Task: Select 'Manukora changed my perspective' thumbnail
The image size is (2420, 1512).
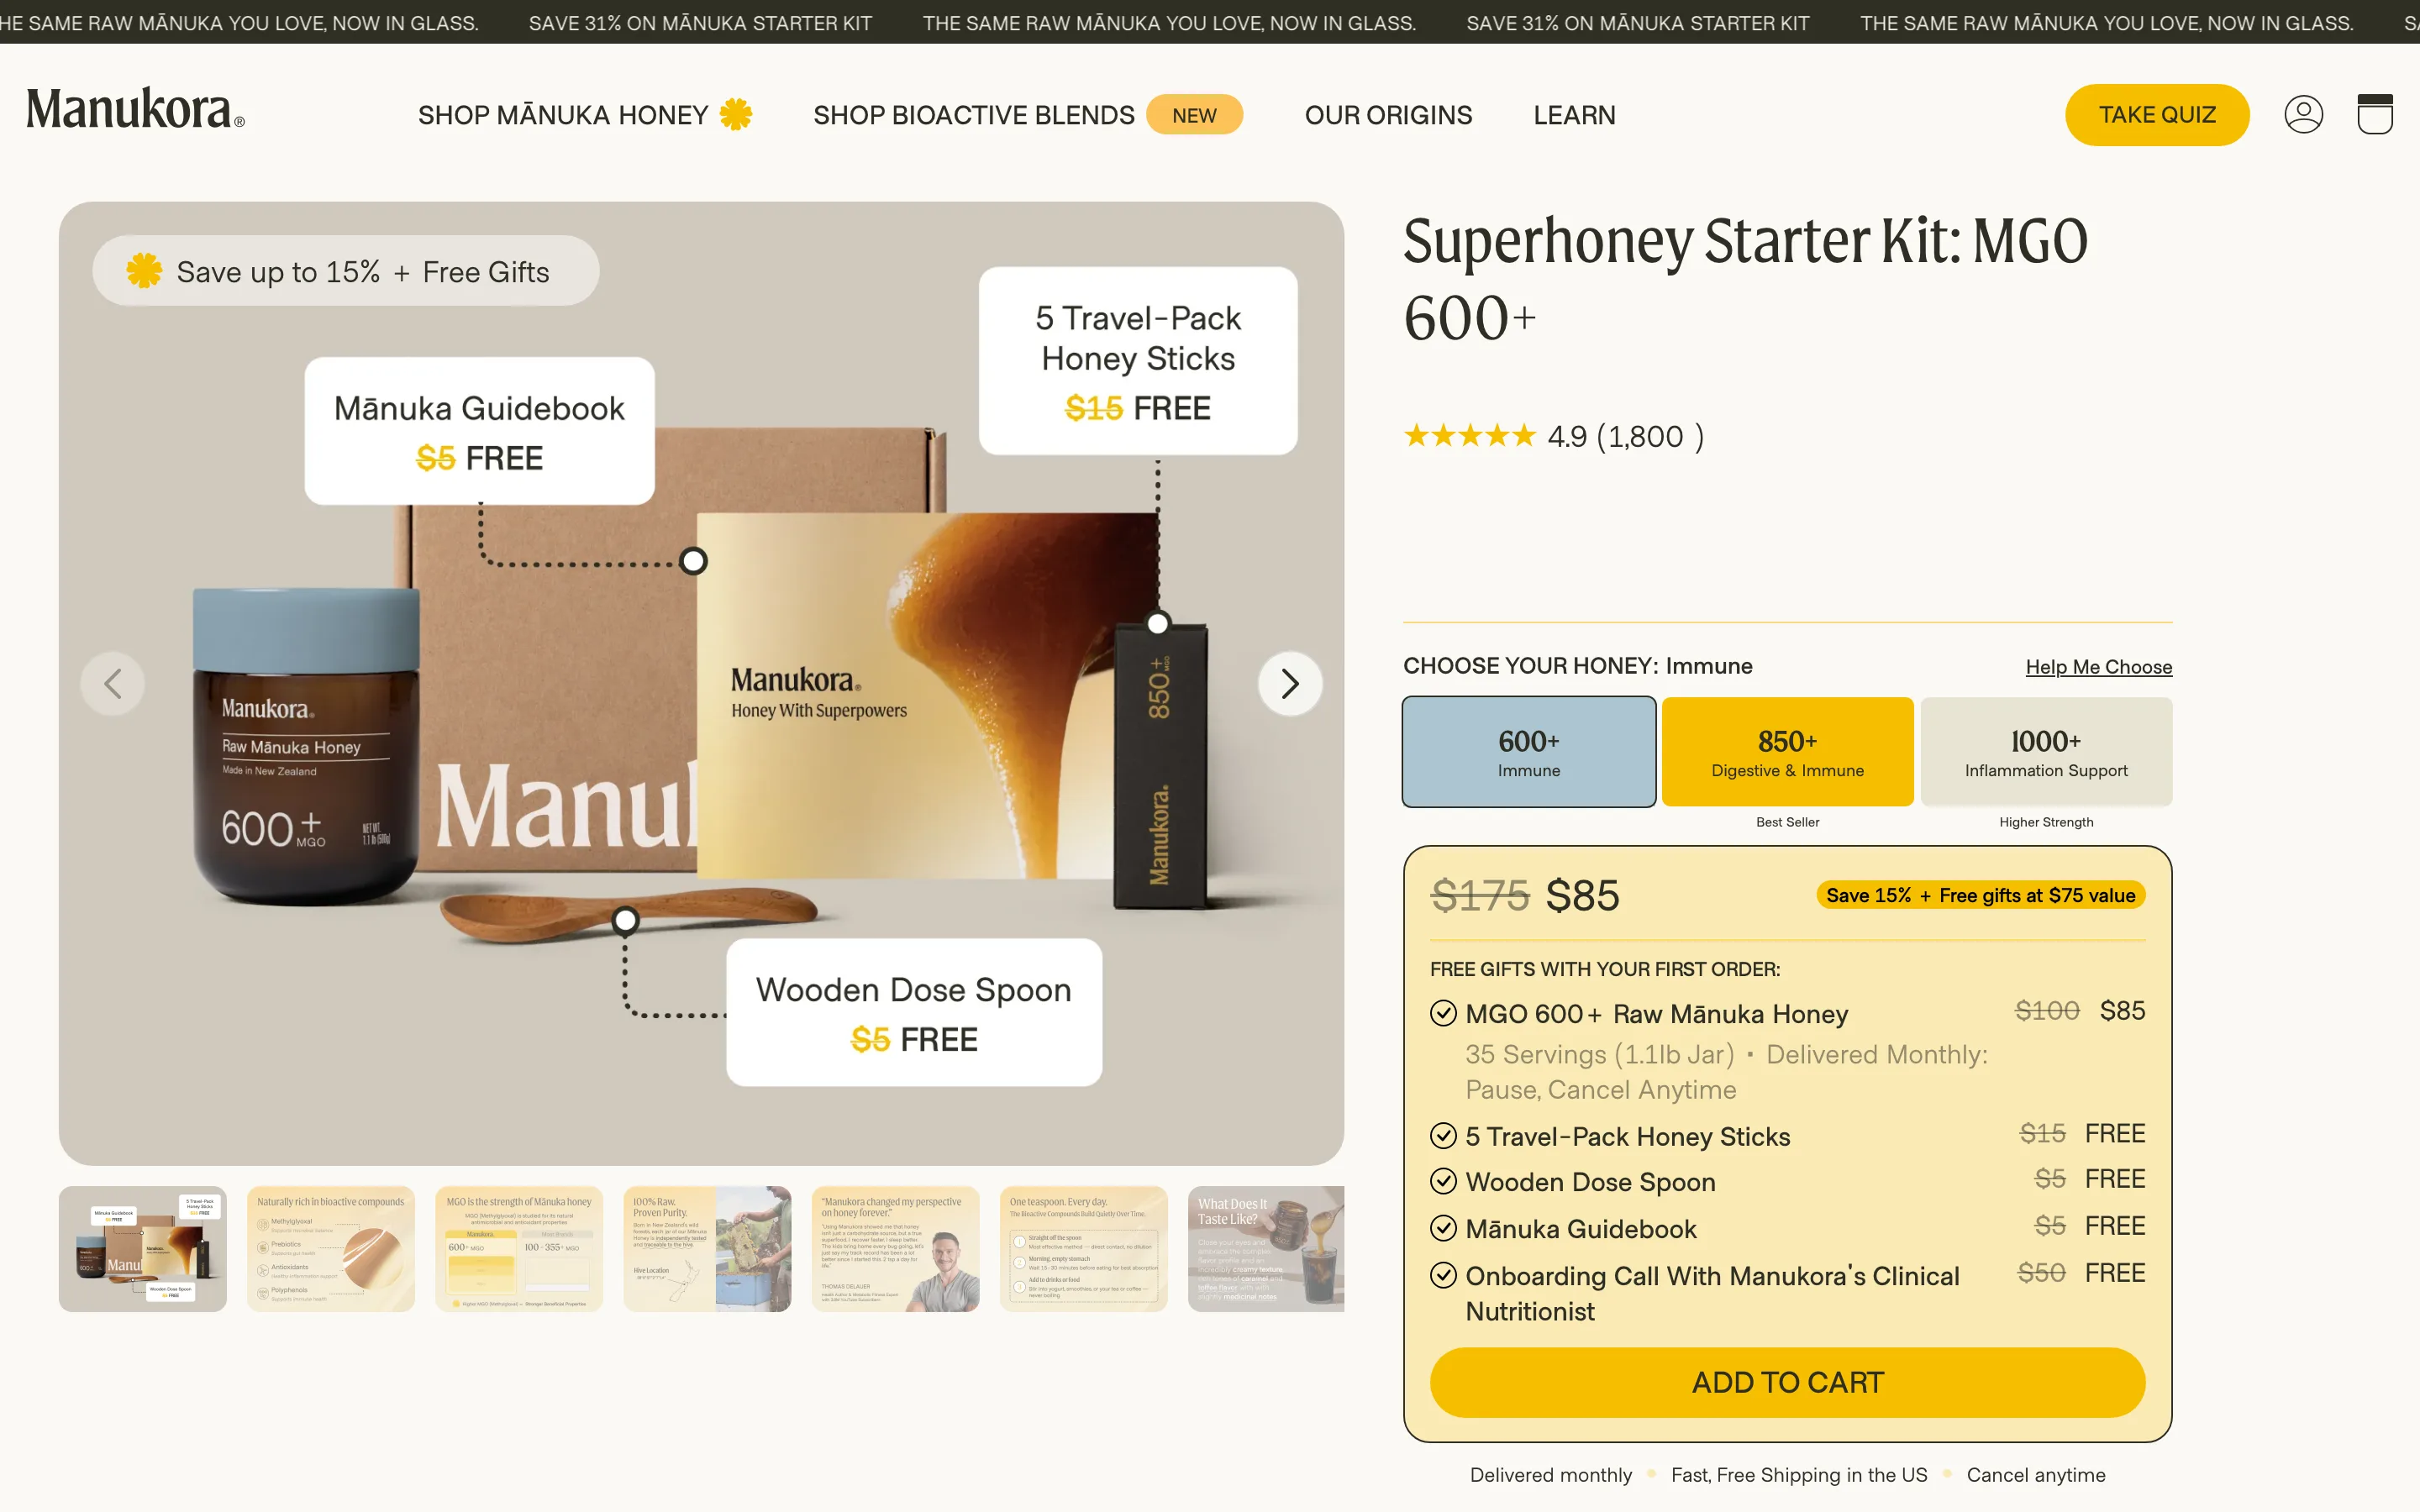Action: 895,1249
